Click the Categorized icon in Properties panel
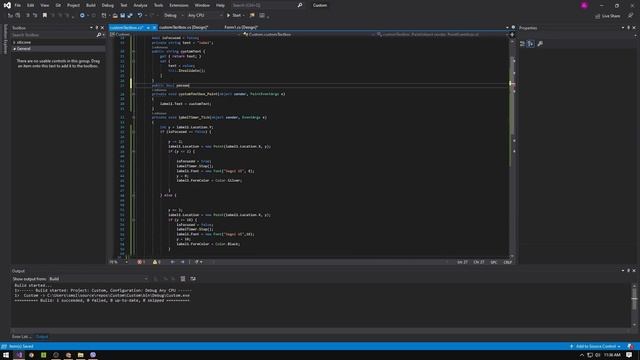The image size is (640, 360). [x=522, y=44]
